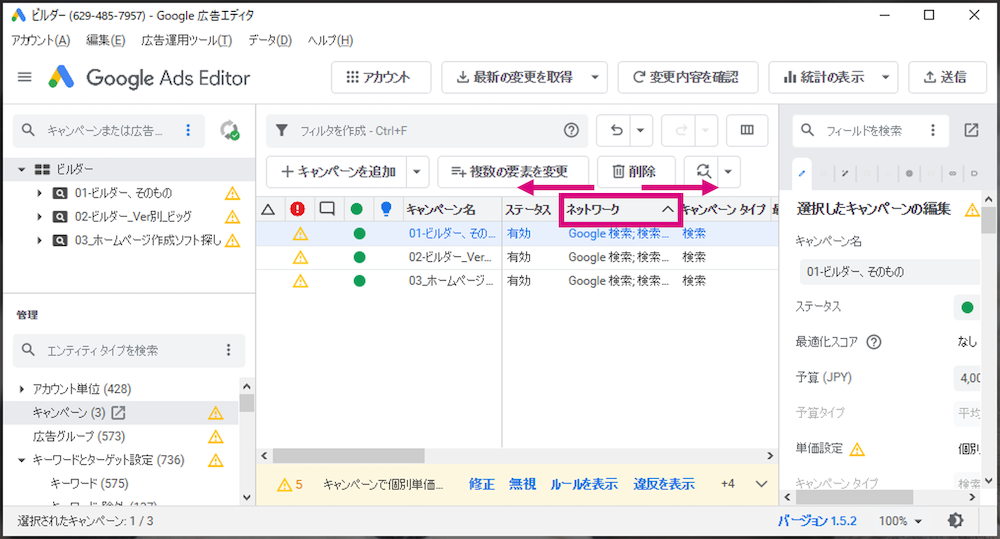Open the hamburger navigation menu
This screenshot has width=1000, height=539.
[x=24, y=77]
